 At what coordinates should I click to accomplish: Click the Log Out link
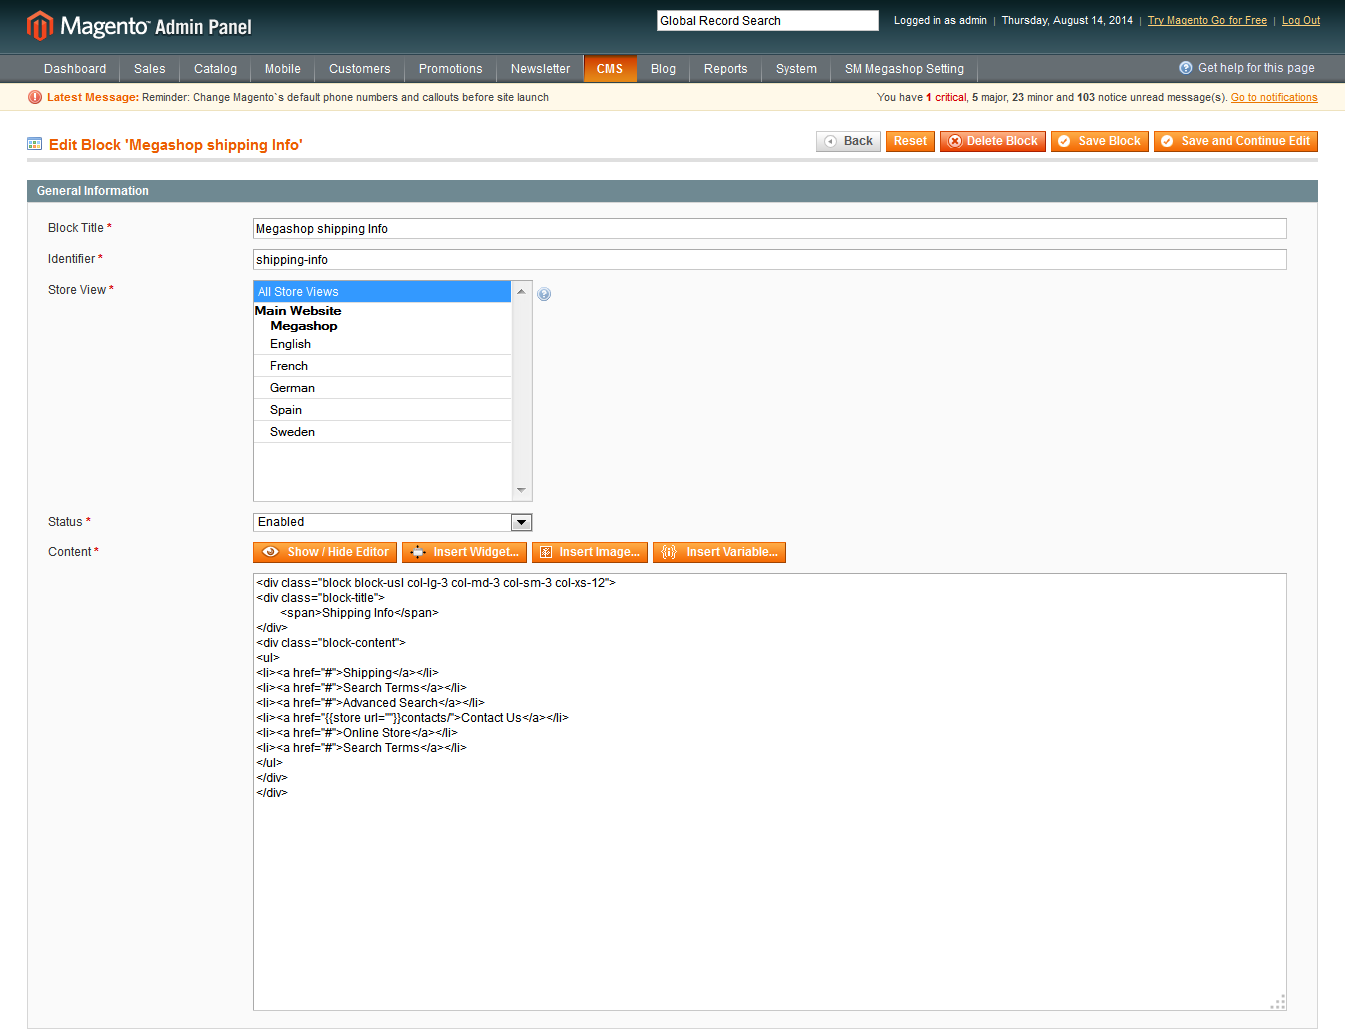coord(1301,20)
